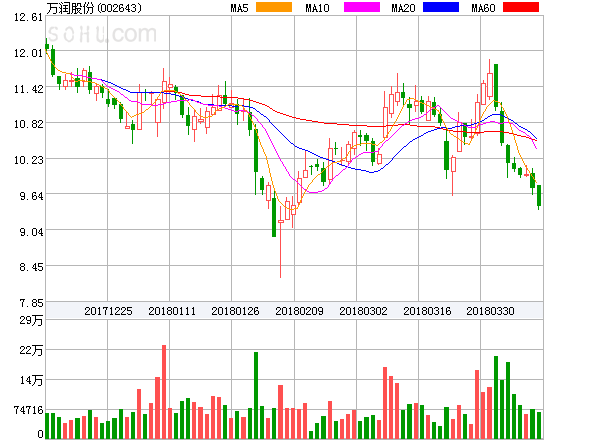Click the MA5 legend label
Screen dimensions: 600x440
[x=240, y=8]
